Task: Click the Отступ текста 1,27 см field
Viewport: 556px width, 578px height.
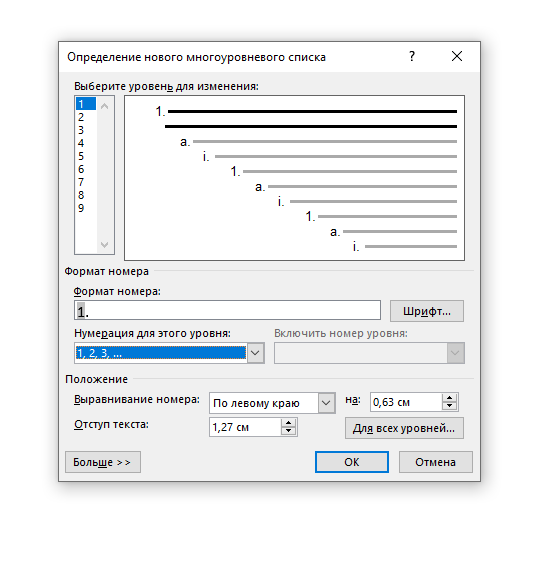Action: point(245,427)
